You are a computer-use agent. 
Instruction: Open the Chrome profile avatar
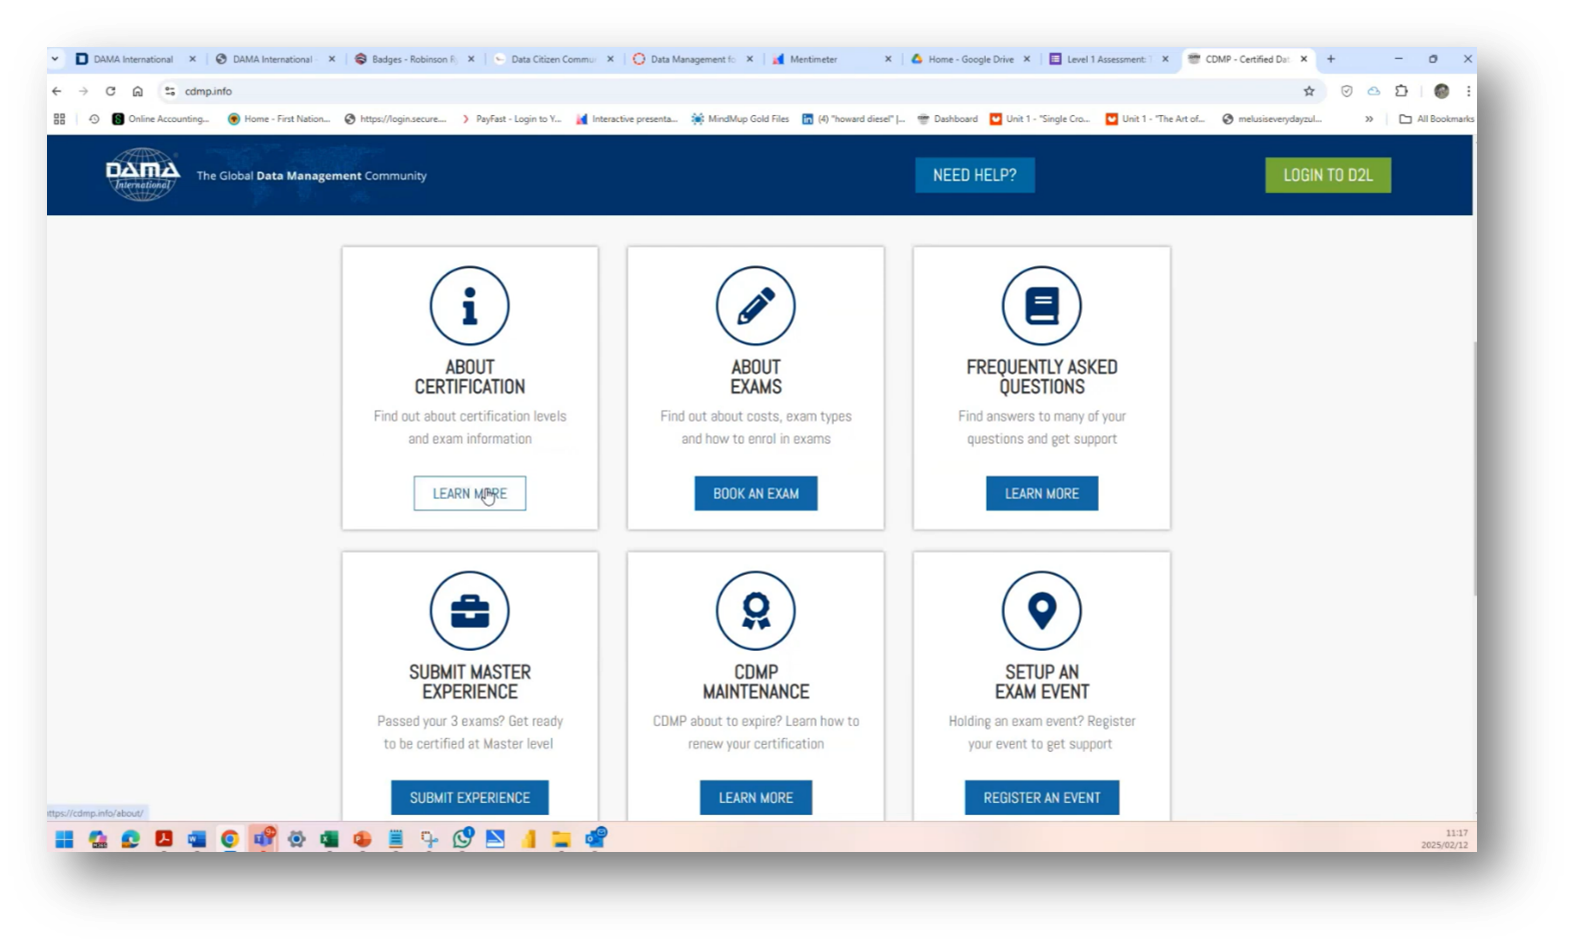tap(1441, 91)
